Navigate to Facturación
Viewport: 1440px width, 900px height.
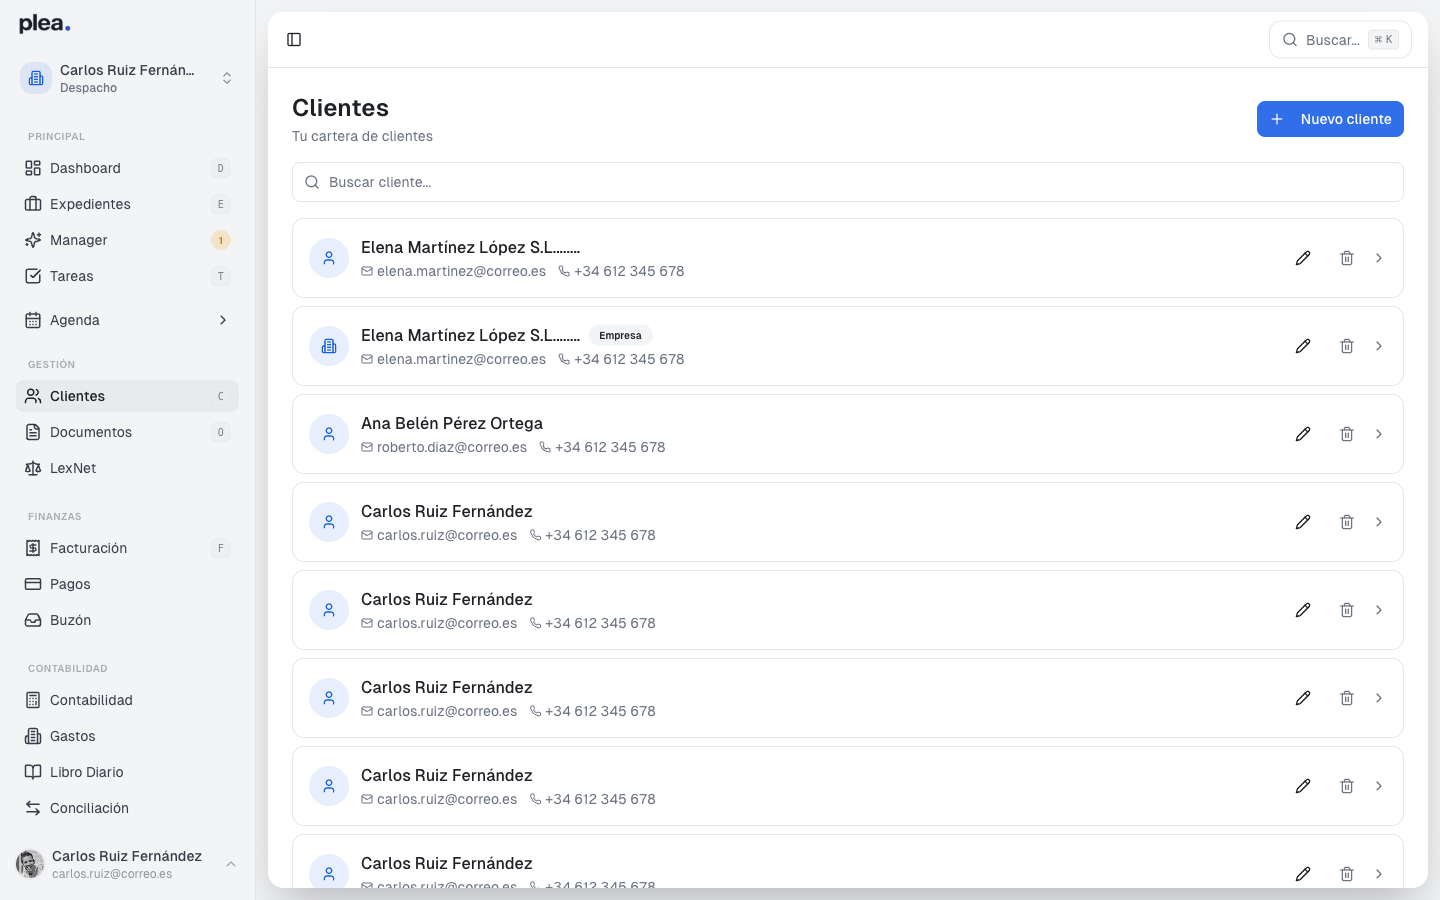89,548
